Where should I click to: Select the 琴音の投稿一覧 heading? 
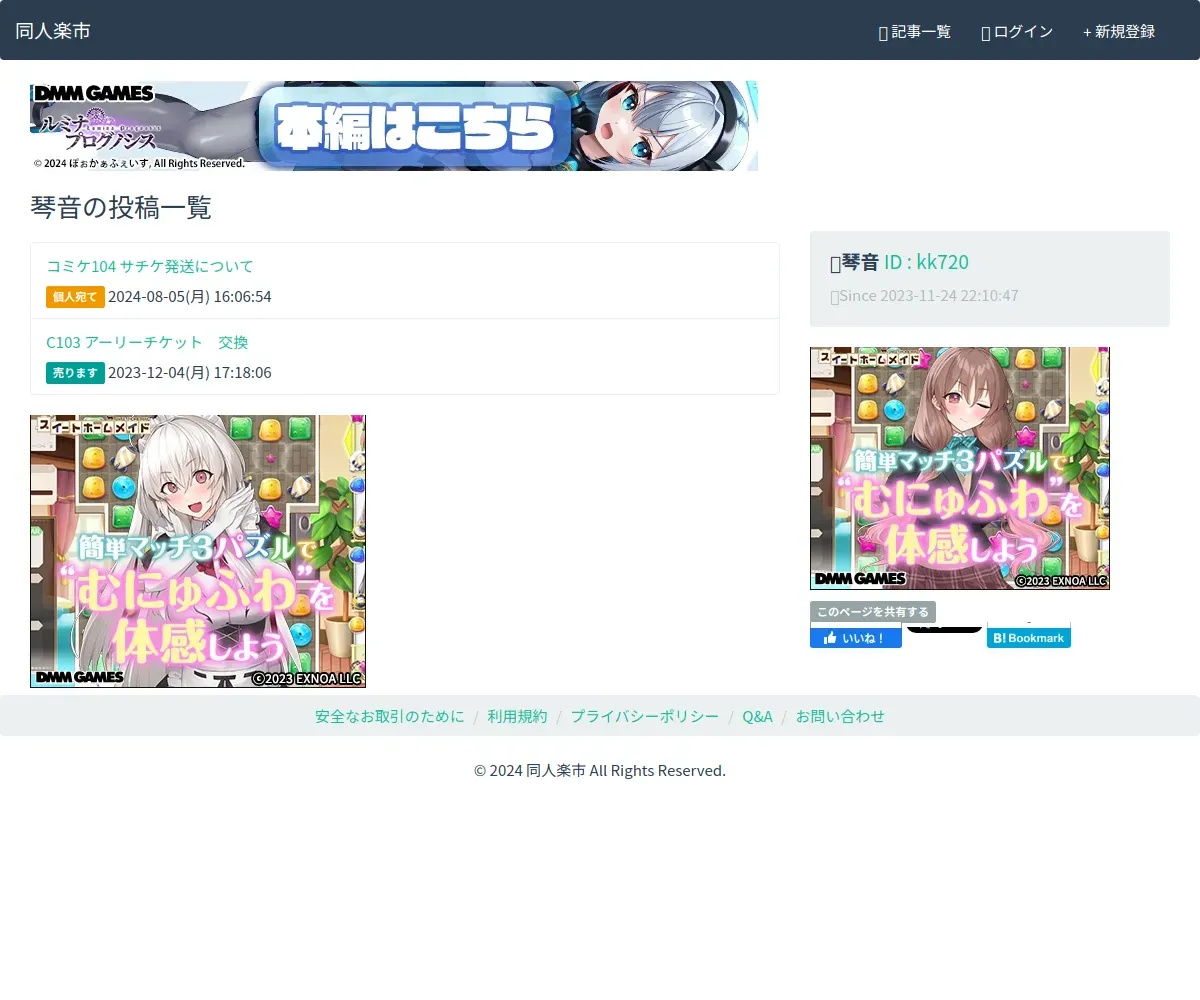point(121,208)
